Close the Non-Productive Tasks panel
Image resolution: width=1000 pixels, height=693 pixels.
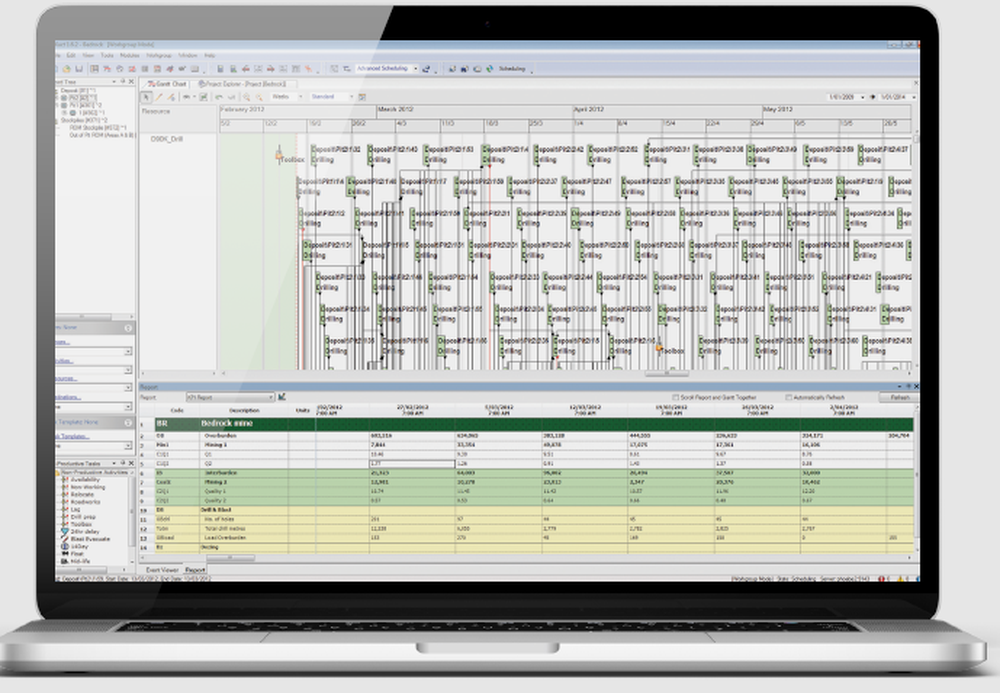click(x=131, y=463)
